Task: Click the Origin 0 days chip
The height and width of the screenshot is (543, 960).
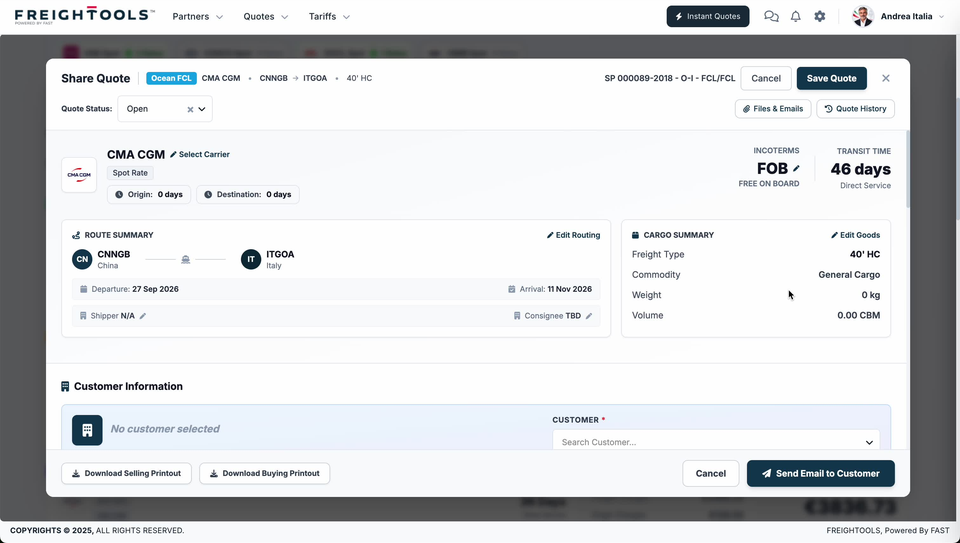Action: tap(149, 195)
